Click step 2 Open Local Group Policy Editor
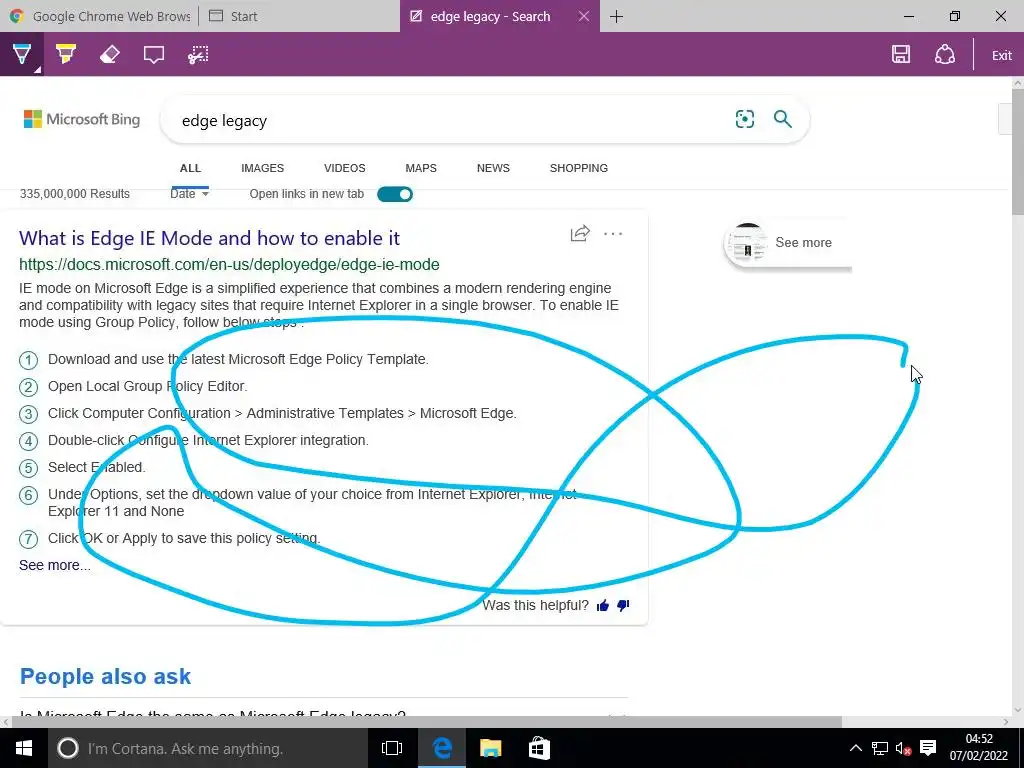 148,387
